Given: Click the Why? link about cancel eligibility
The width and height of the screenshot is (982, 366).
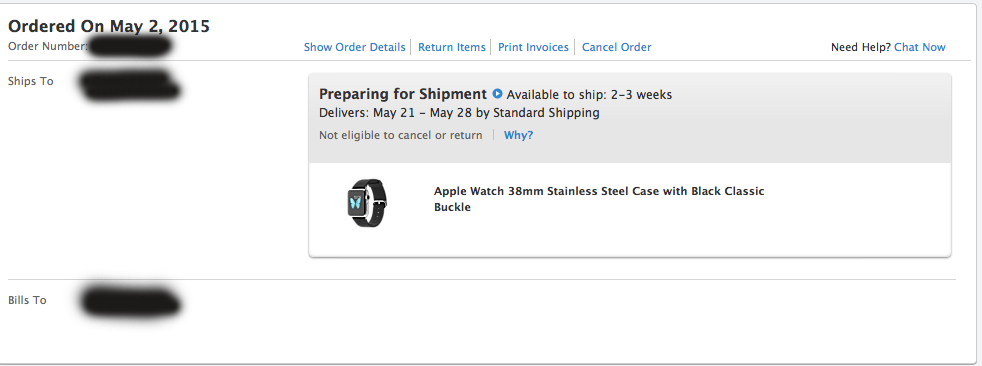Looking at the screenshot, I should click(x=518, y=135).
